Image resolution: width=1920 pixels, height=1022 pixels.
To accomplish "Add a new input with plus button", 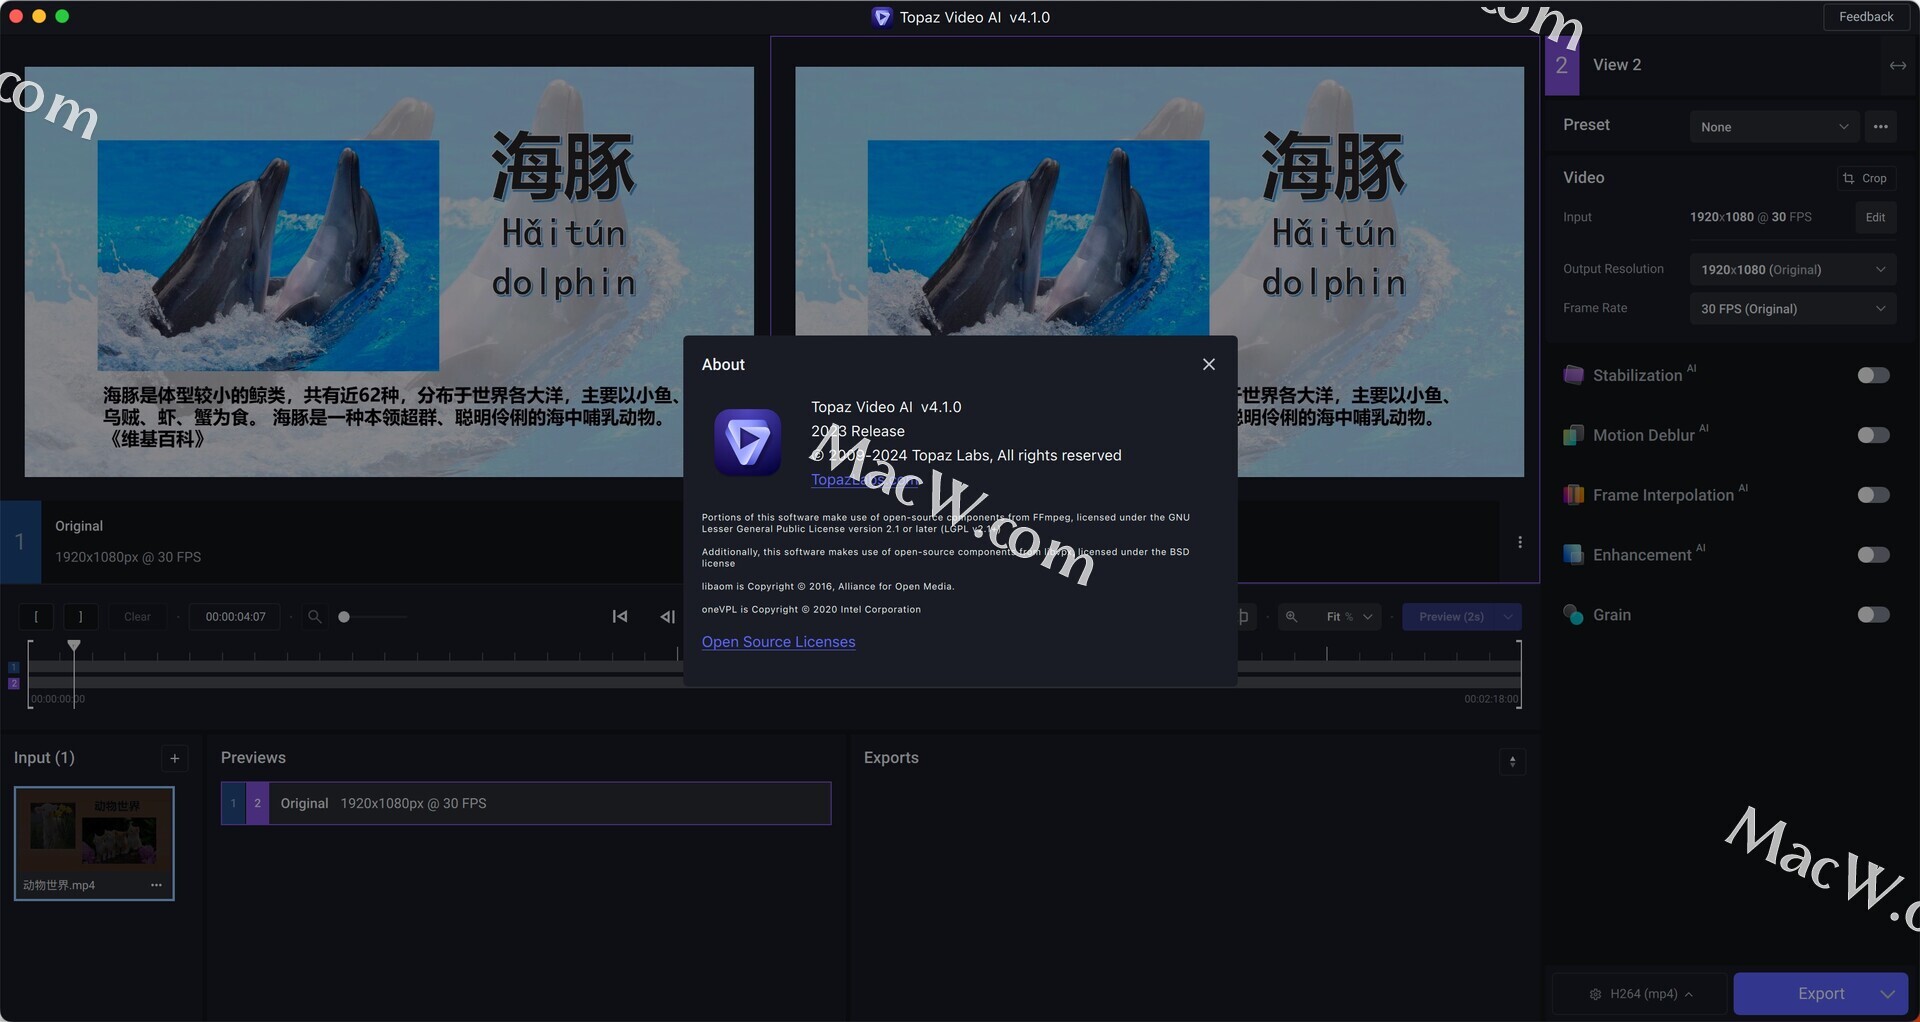I will coord(174,759).
